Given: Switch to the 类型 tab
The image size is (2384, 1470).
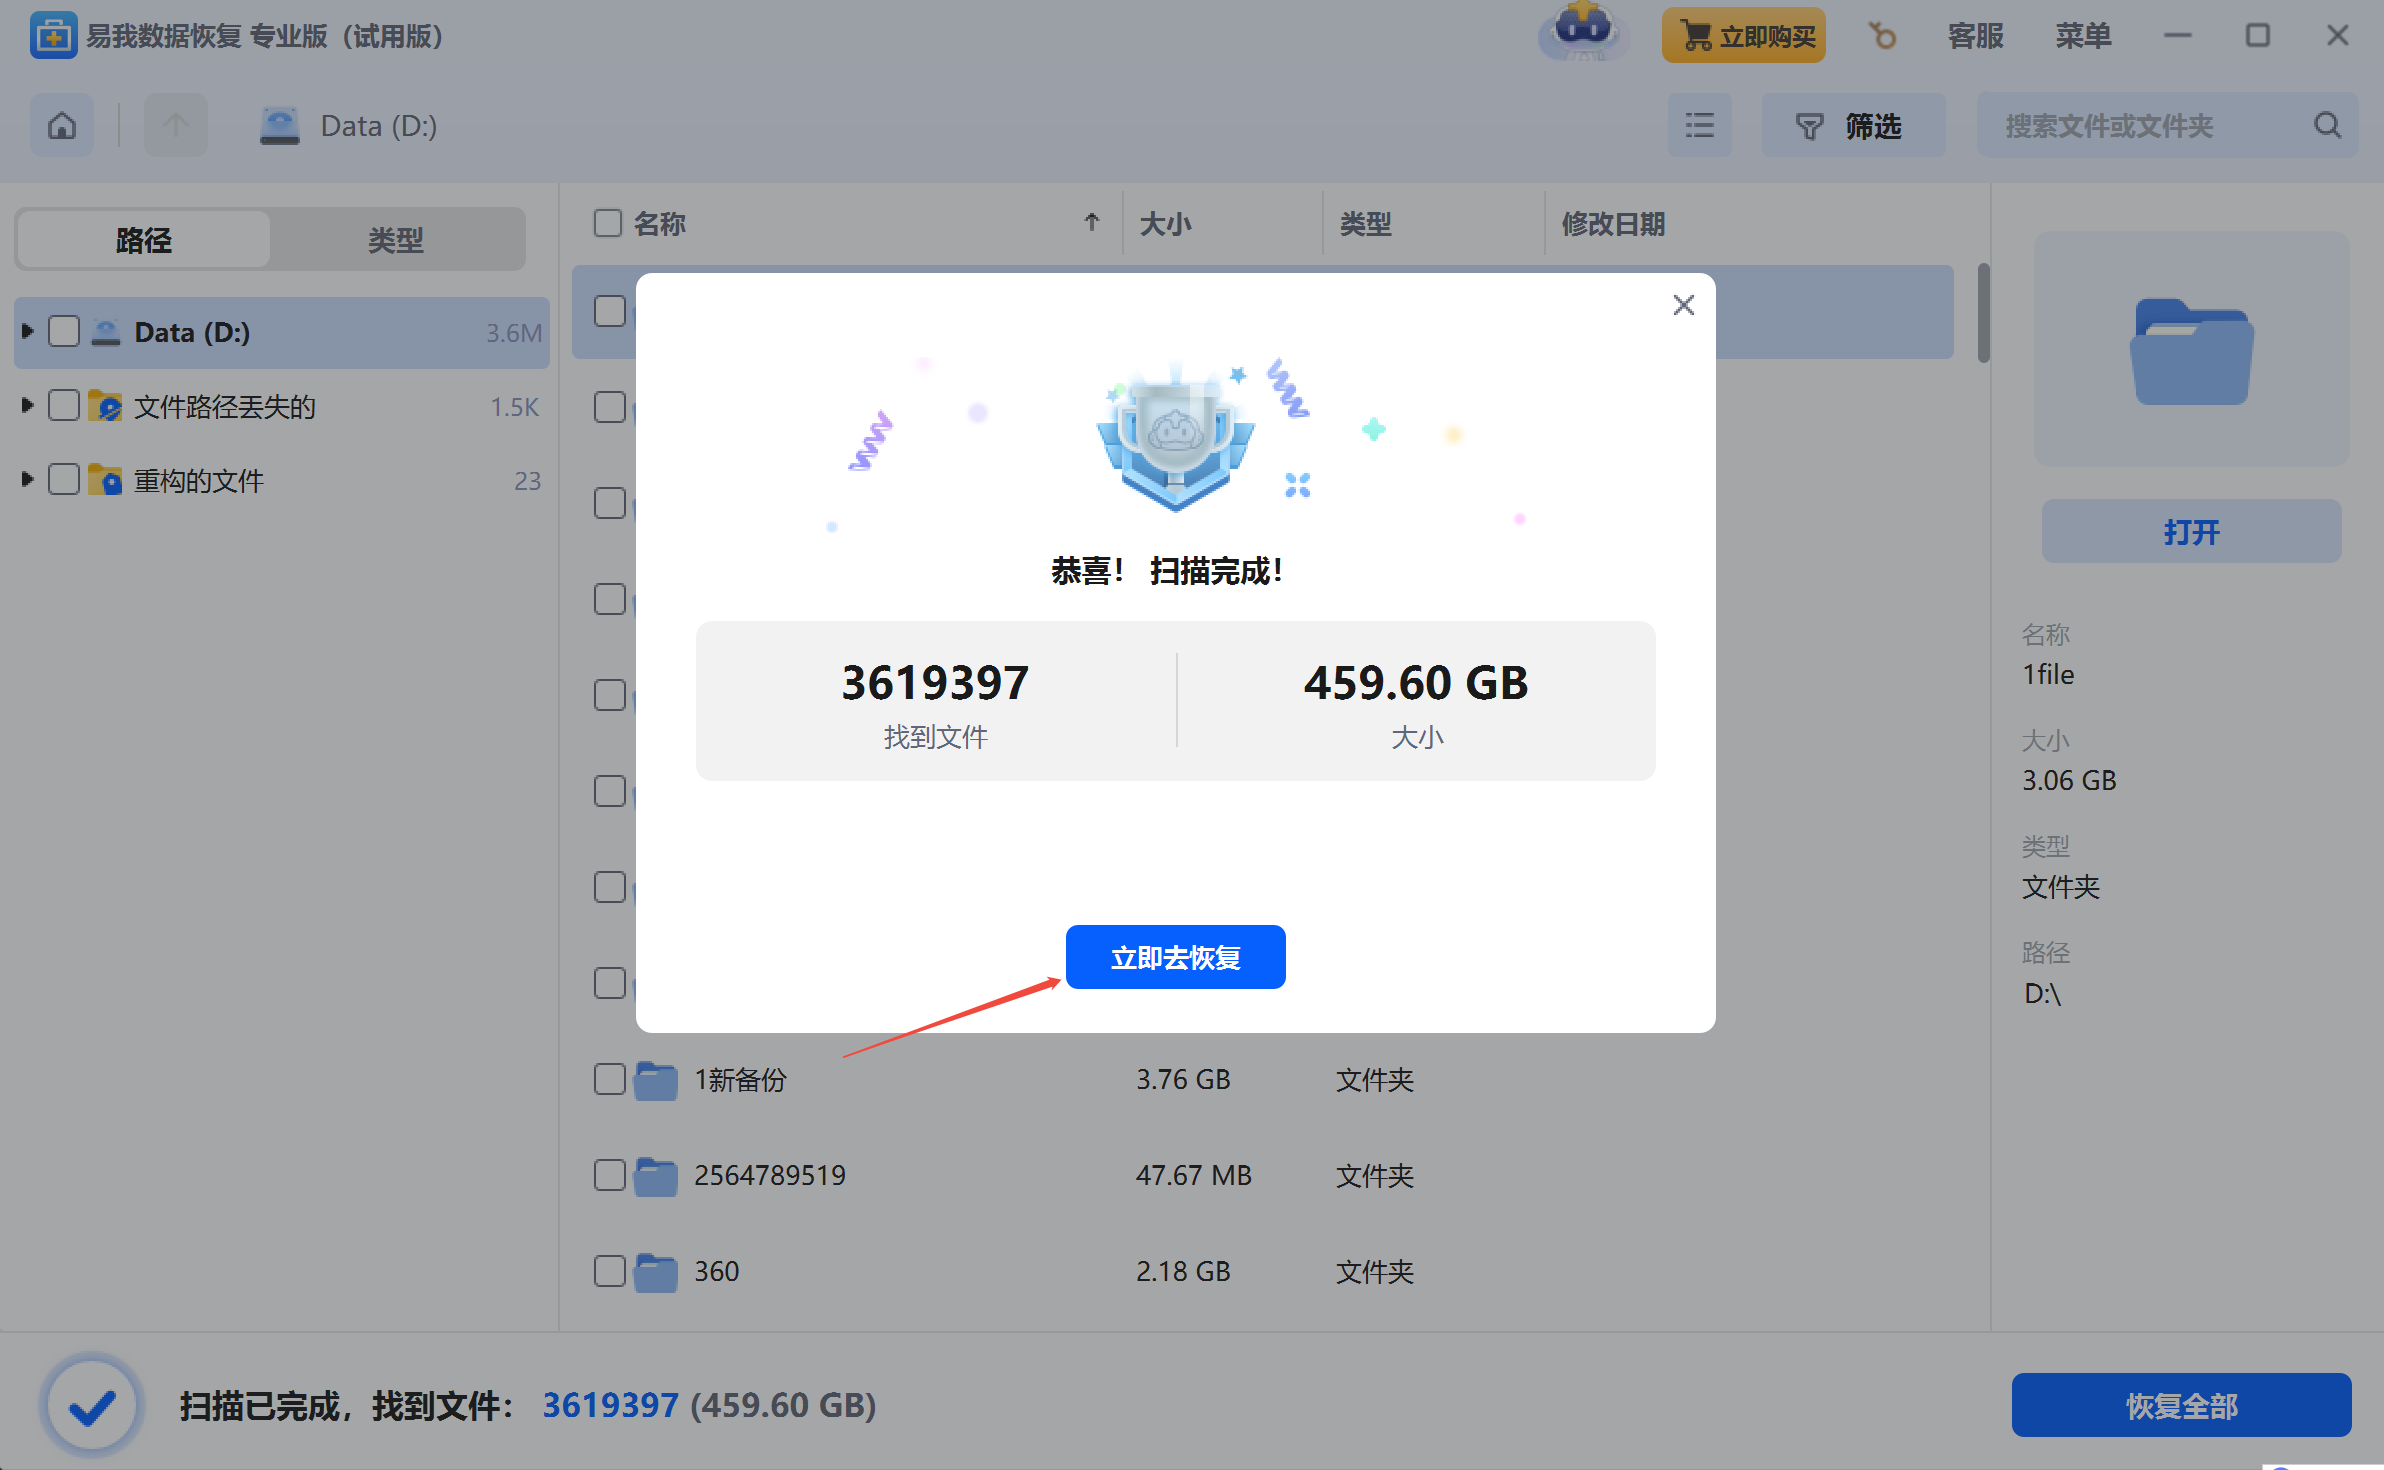Looking at the screenshot, I should click(396, 240).
